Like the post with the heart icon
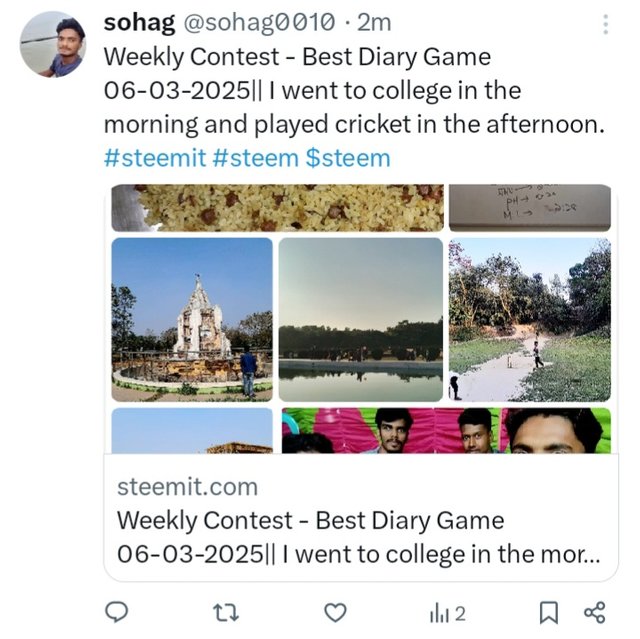Screen dimensions: 640x639 (337, 611)
